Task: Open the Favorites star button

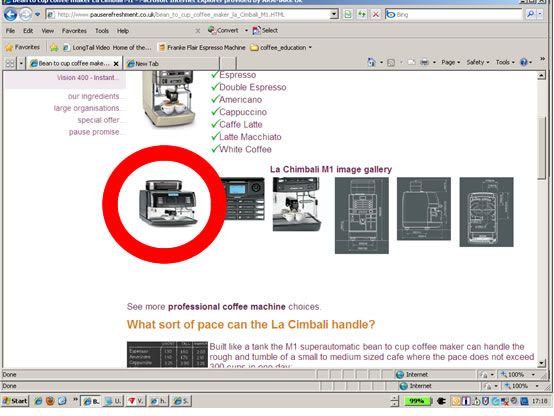Action: click(x=23, y=47)
